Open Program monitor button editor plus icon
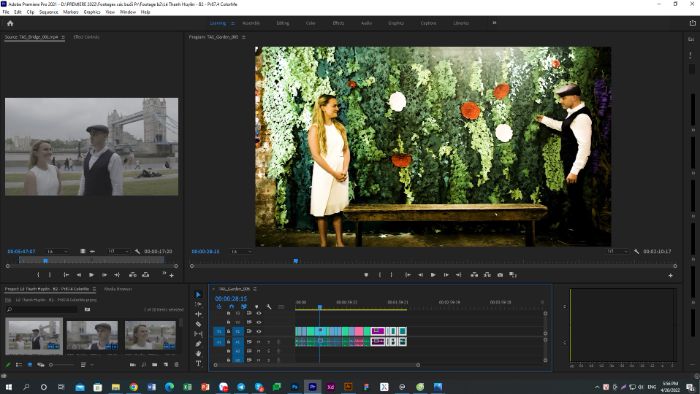The height and width of the screenshot is (394, 700). tap(670, 275)
